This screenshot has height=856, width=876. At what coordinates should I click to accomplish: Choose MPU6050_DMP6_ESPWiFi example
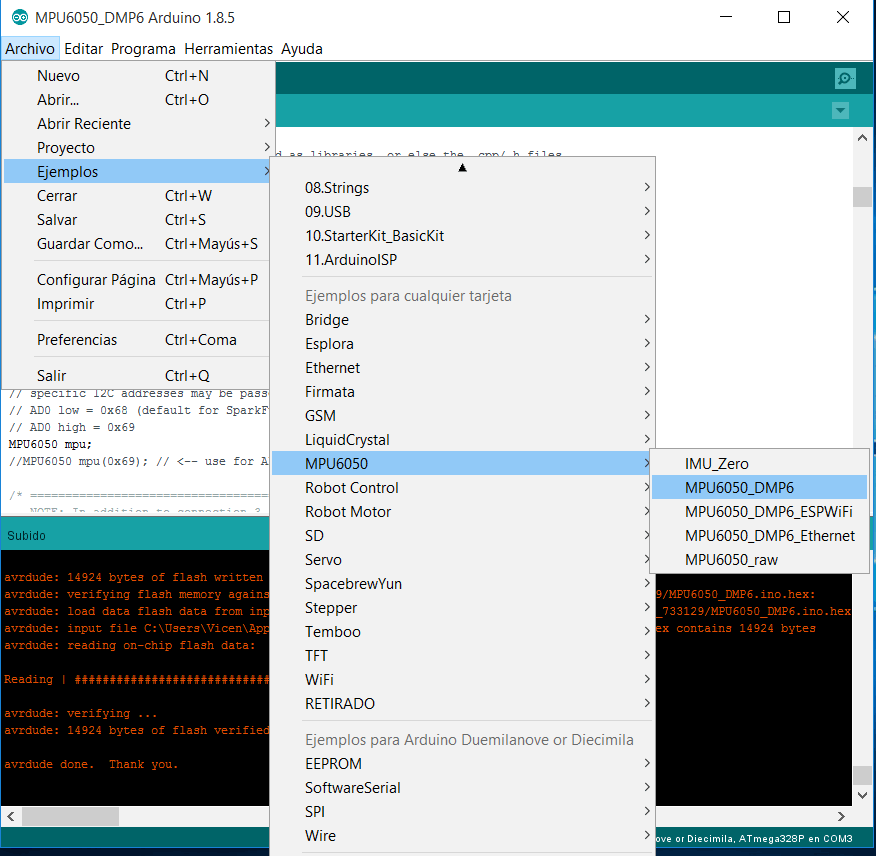(768, 511)
